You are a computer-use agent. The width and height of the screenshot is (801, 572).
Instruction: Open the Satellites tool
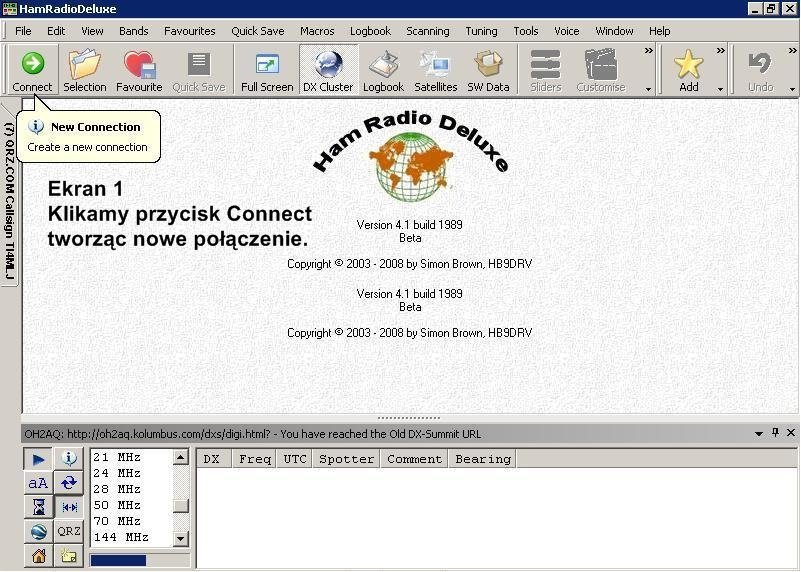click(x=436, y=70)
